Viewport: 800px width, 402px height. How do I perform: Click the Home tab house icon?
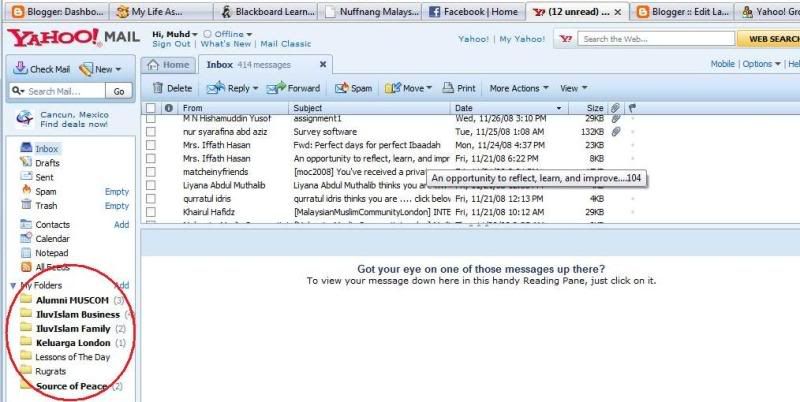153,64
